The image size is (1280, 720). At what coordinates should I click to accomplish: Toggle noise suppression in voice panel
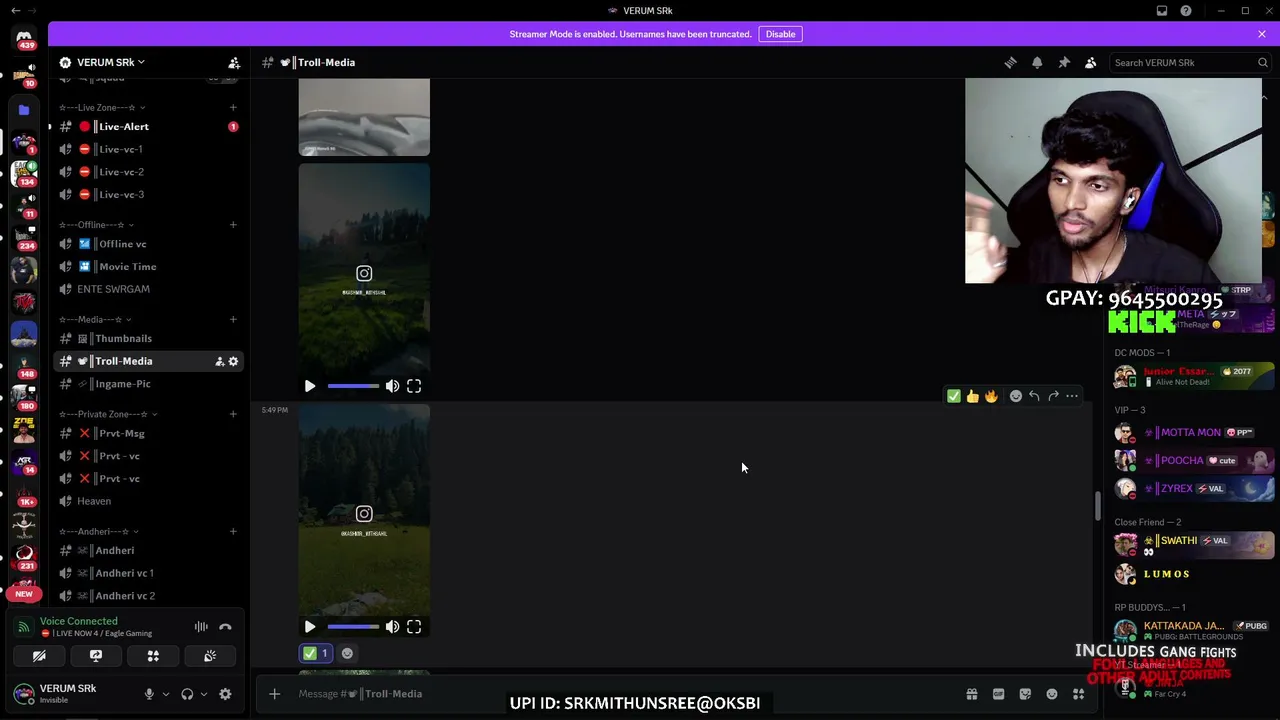click(x=201, y=627)
